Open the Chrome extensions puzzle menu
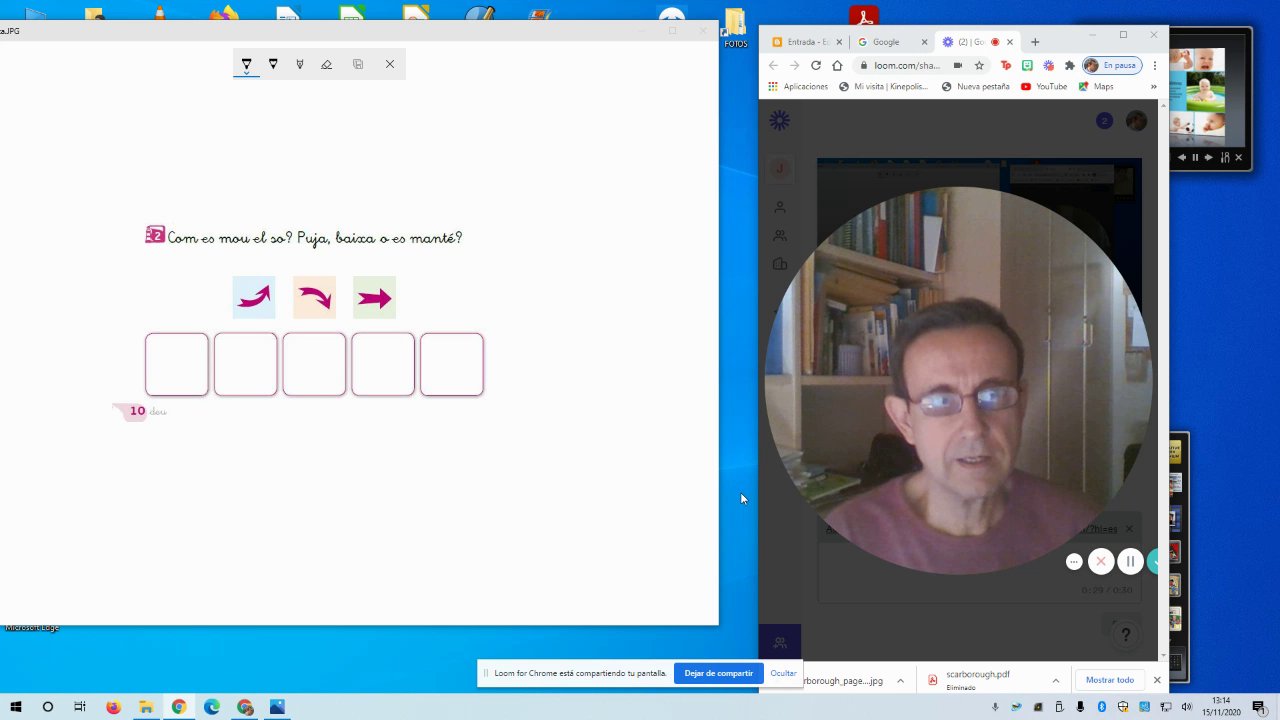Screen dimensions: 1280x720 (x=1069, y=65)
